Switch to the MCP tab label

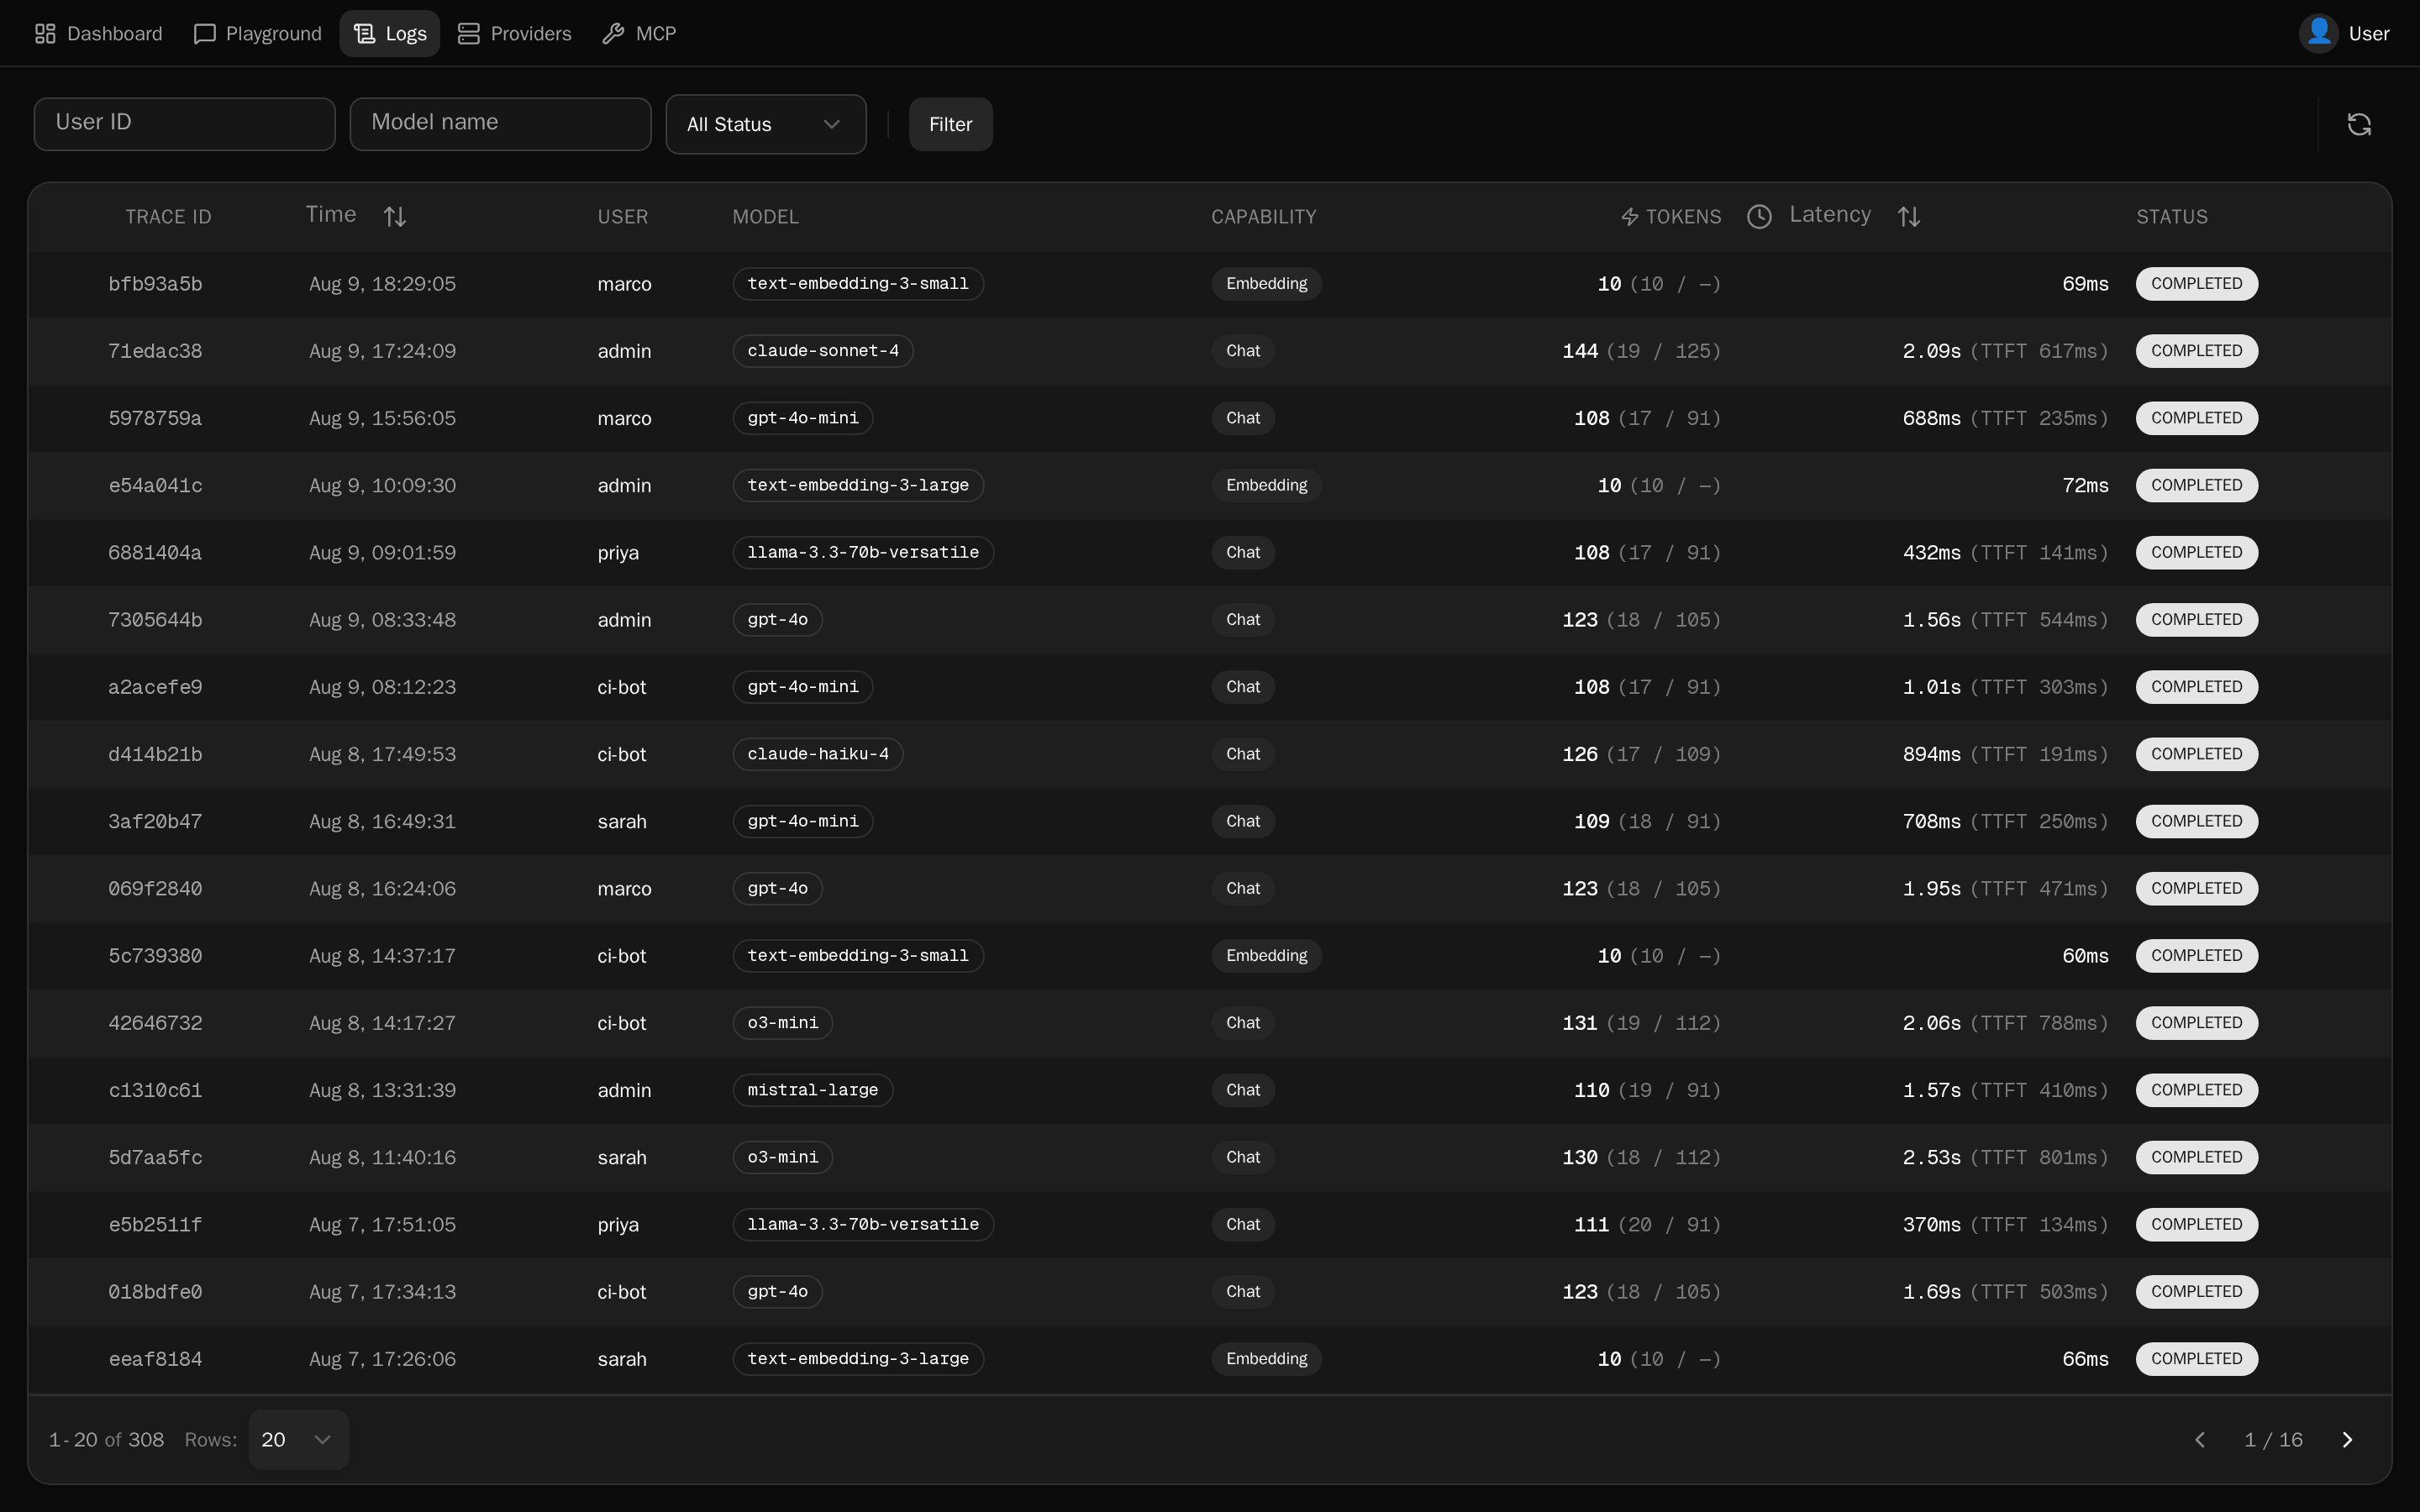pyautogui.click(x=656, y=34)
